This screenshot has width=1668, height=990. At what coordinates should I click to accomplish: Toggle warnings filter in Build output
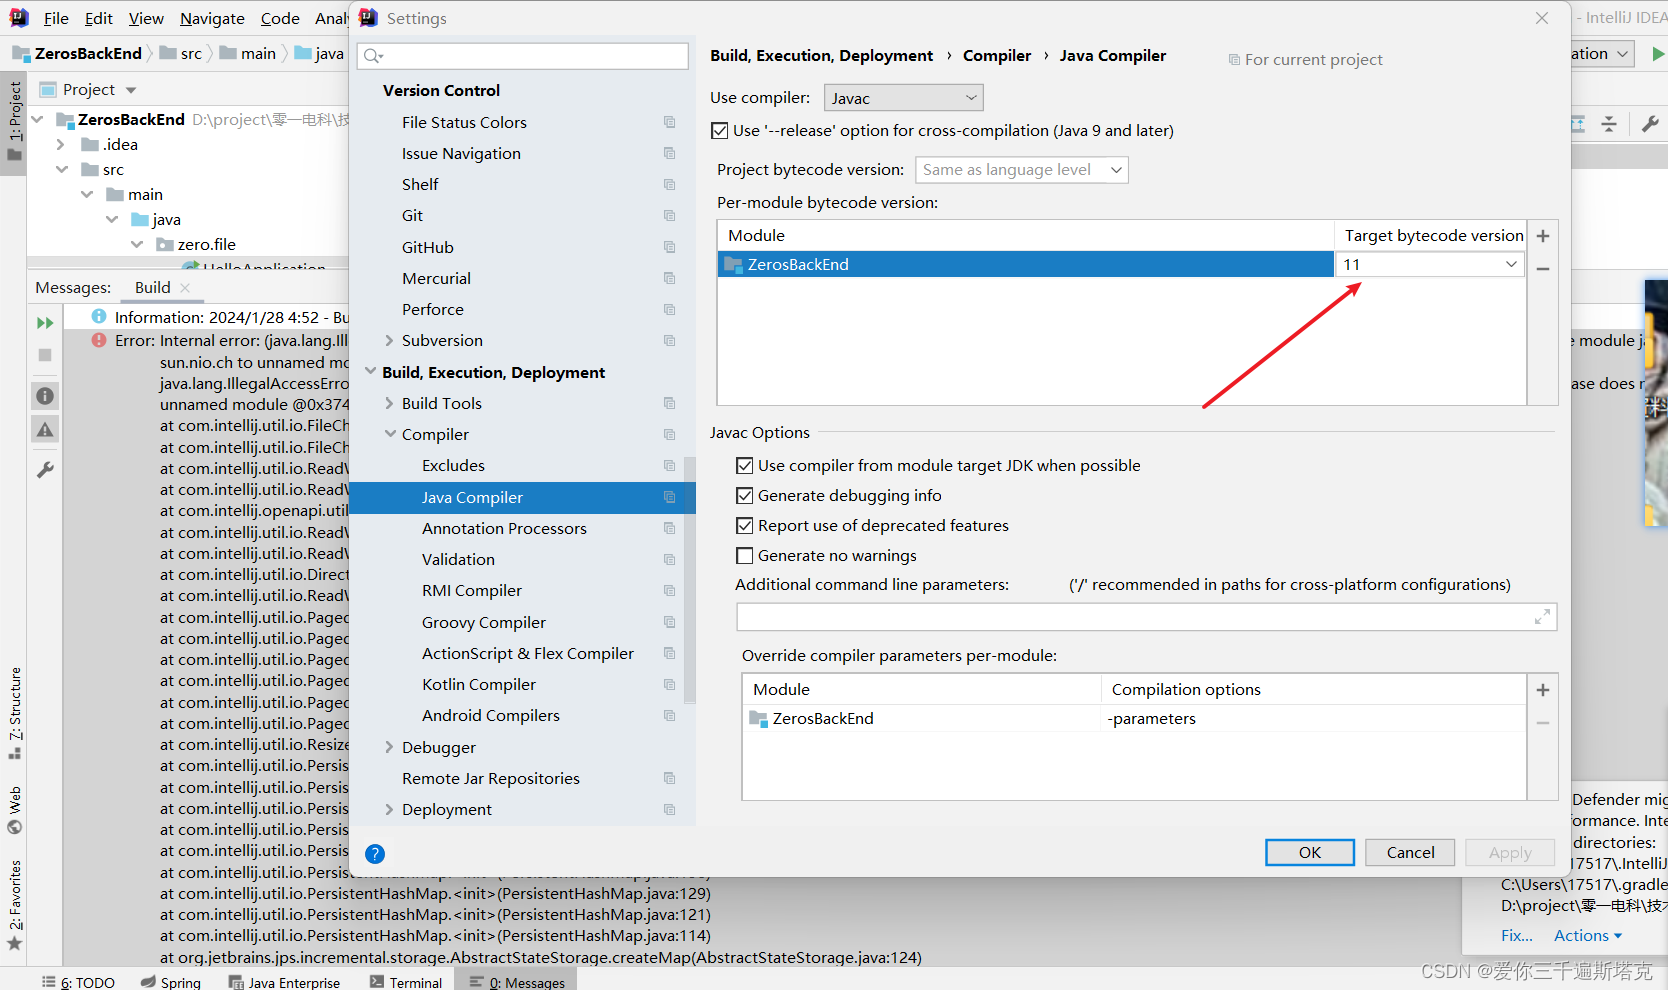coord(44,429)
